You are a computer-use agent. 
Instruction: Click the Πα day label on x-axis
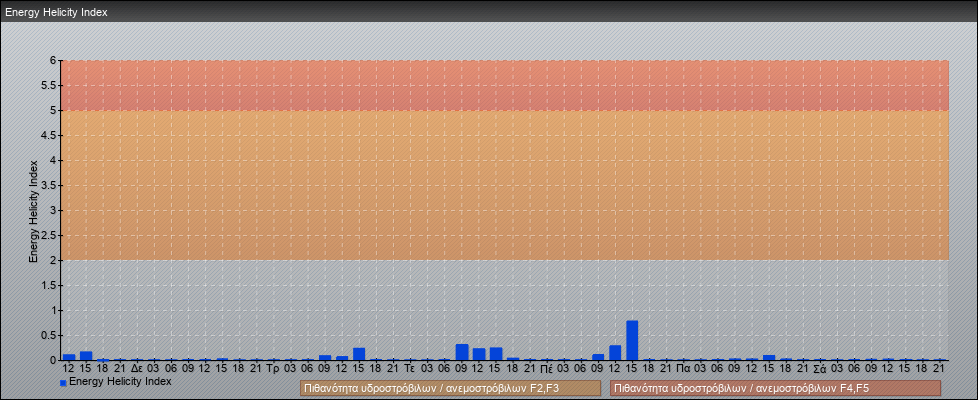pos(683,369)
